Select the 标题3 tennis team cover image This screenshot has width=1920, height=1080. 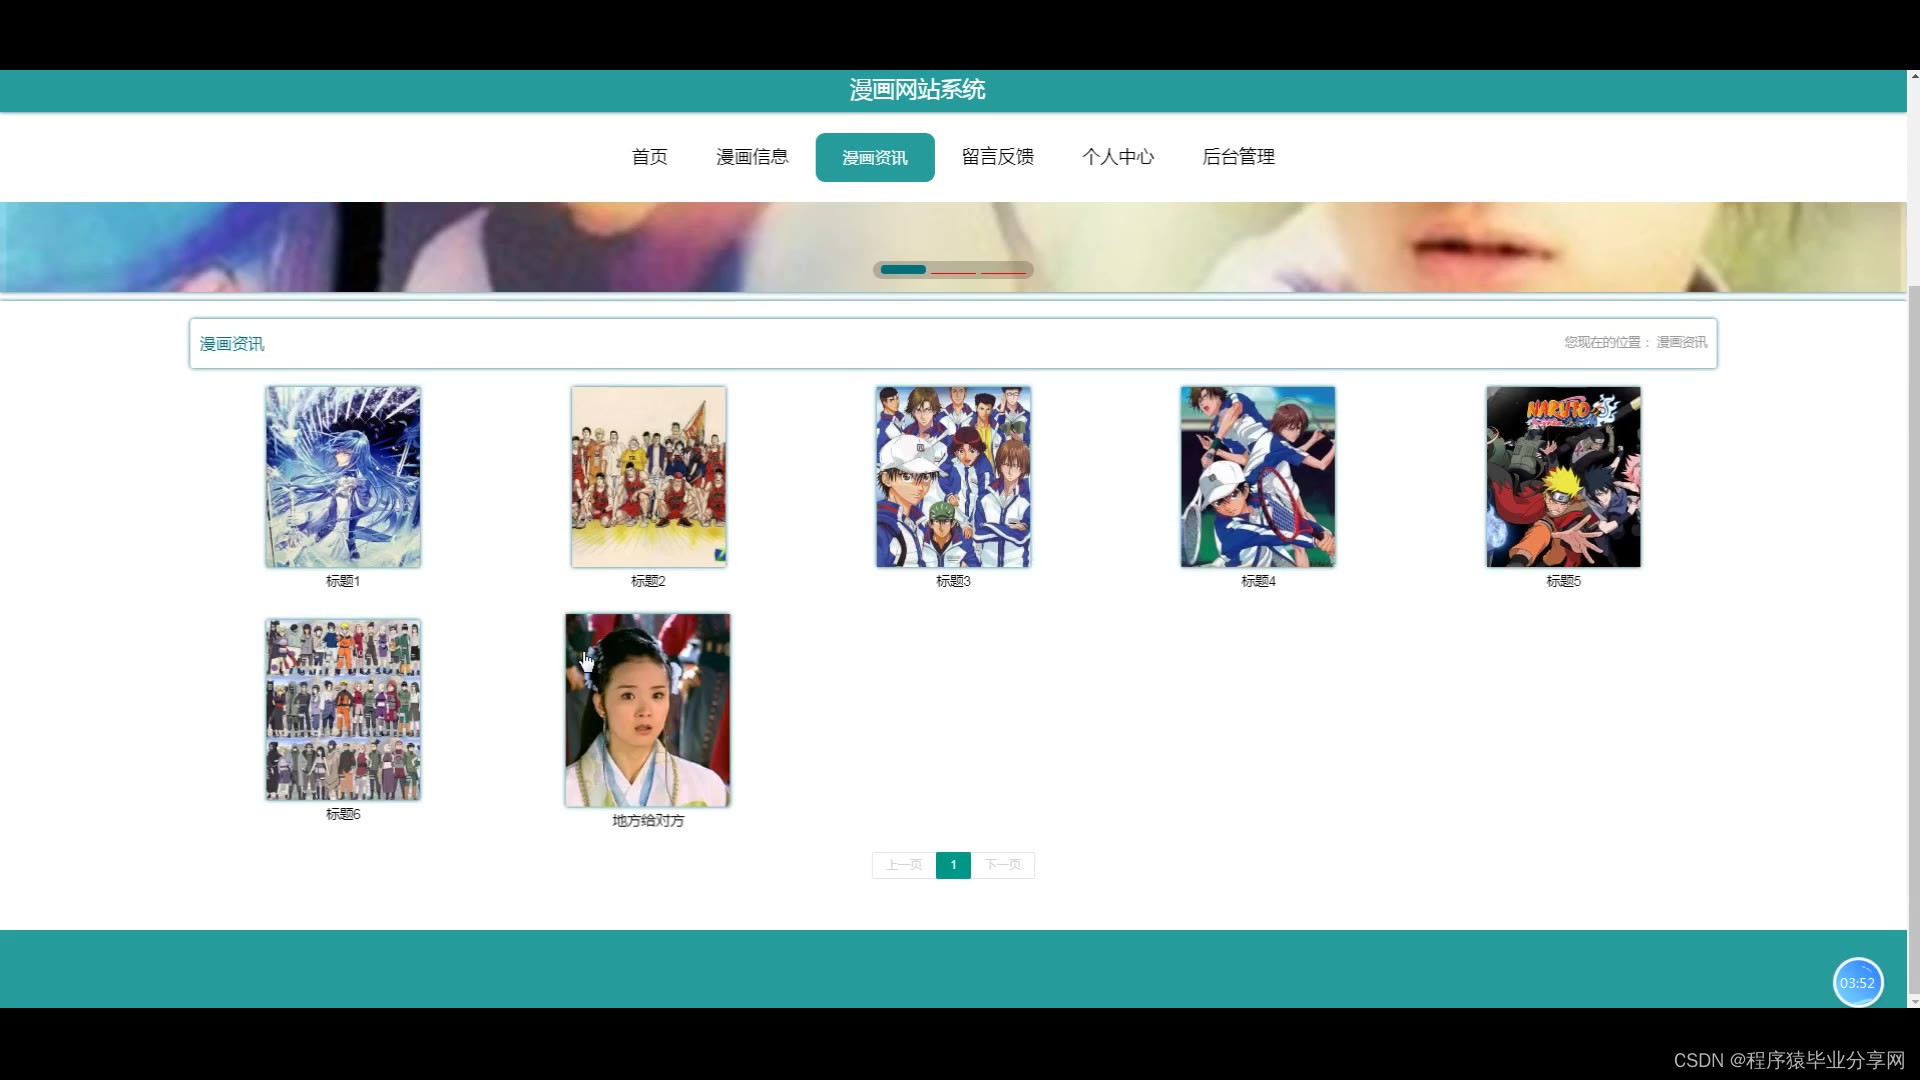[x=953, y=477]
